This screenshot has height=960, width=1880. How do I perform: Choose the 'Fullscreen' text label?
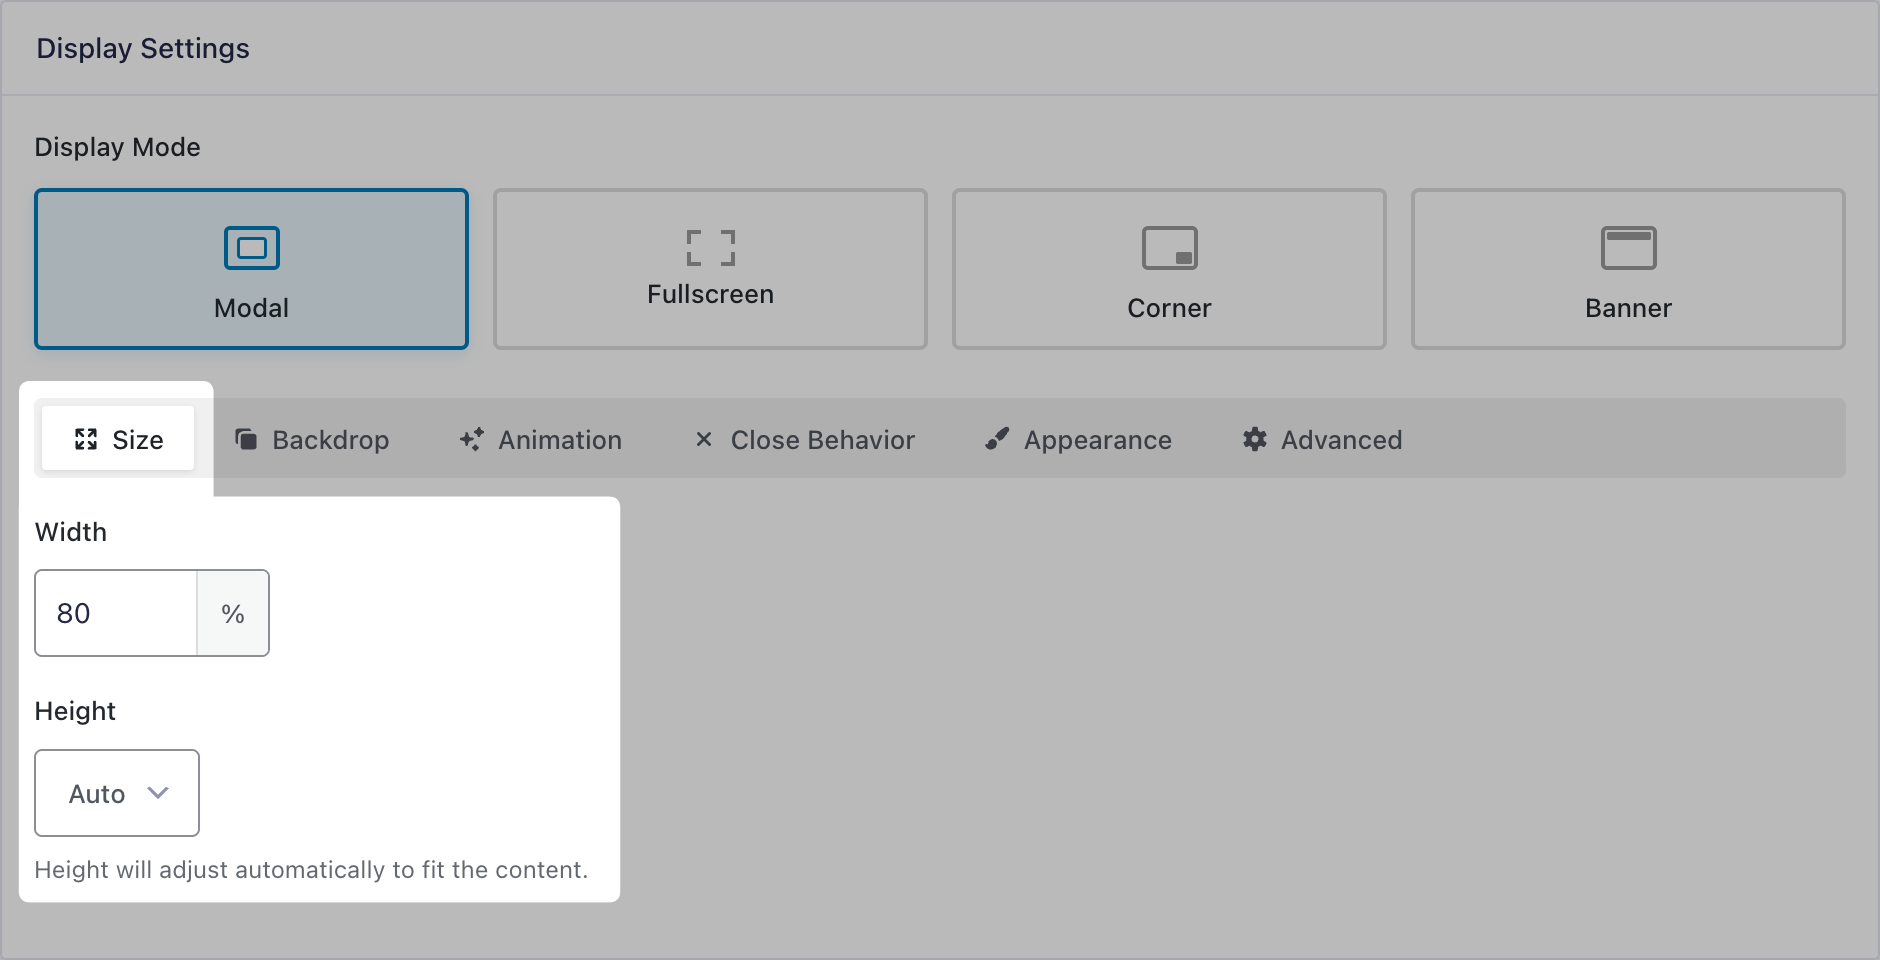coord(710,294)
